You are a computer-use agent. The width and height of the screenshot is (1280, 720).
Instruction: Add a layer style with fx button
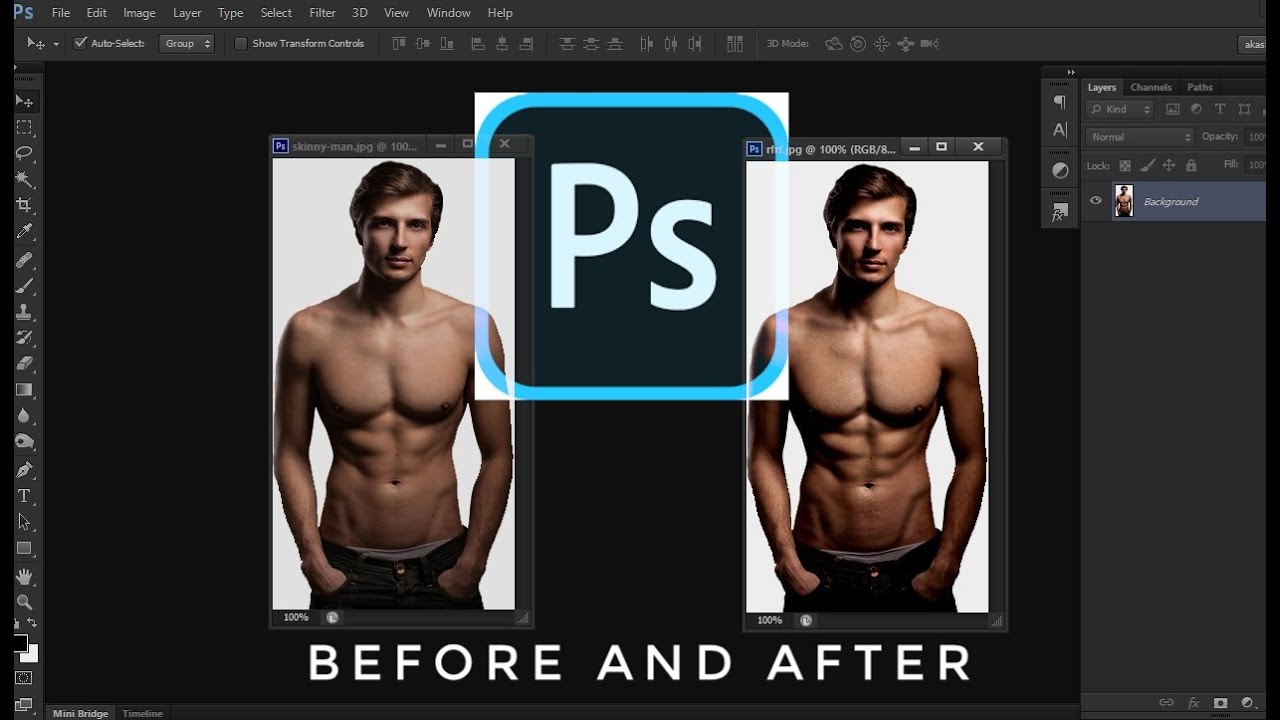point(1193,703)
